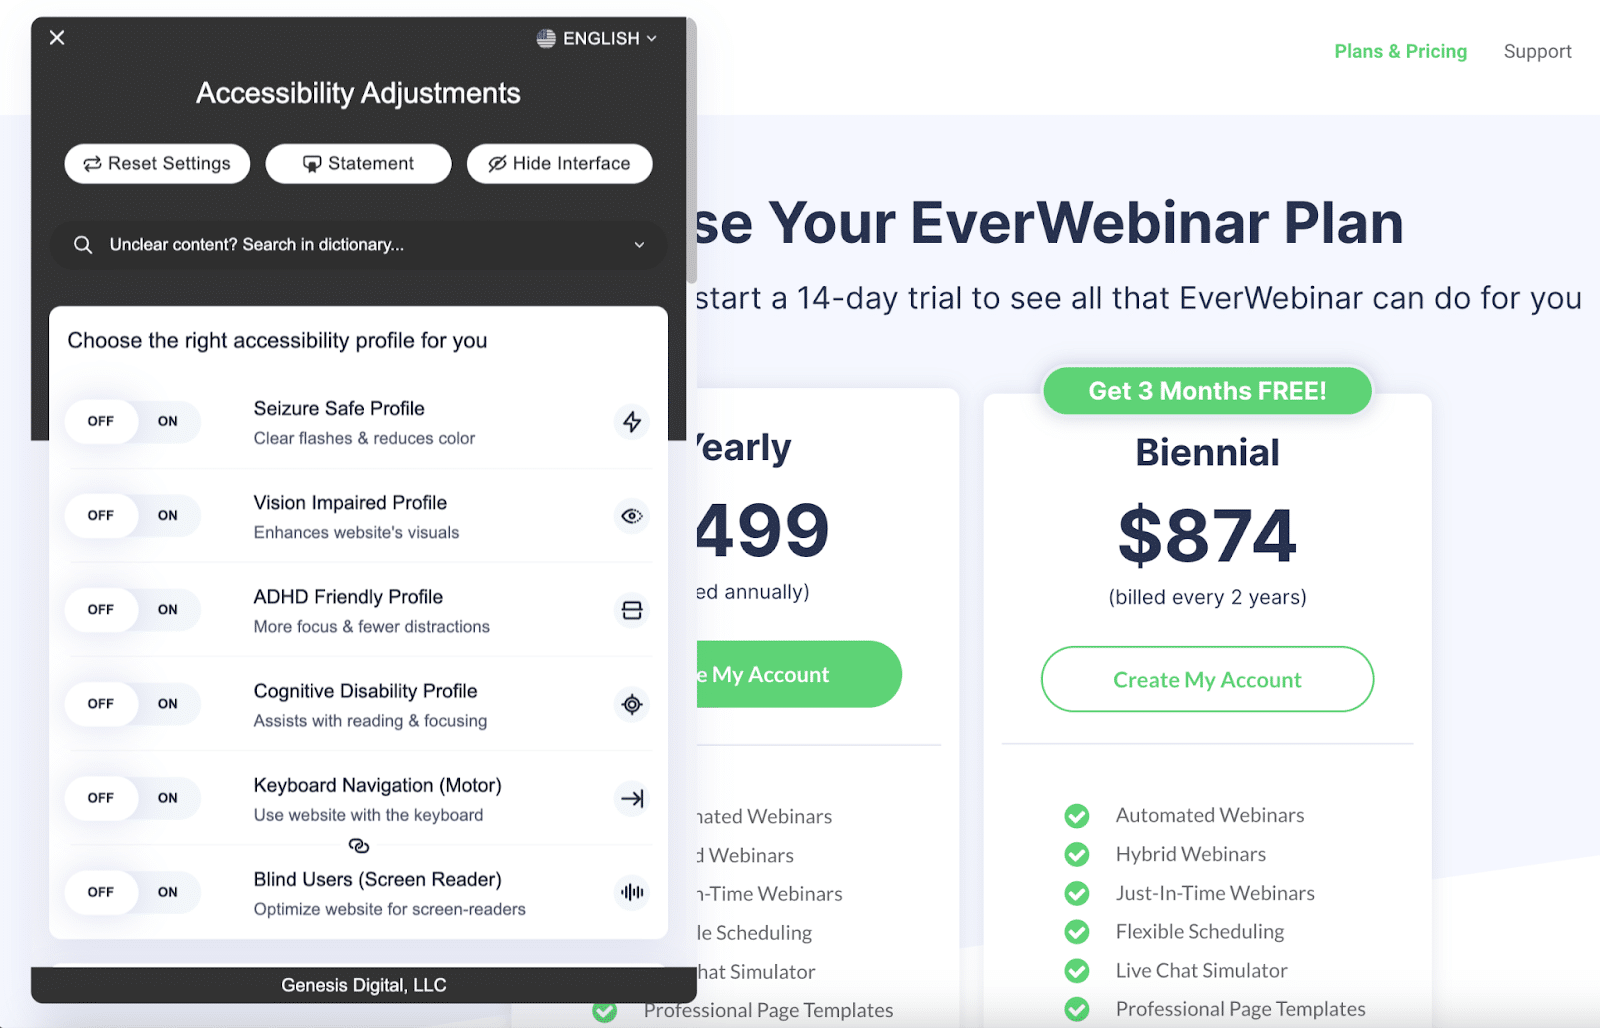Turn ON the Seizure Safe Profile
Image resolution: width=1600 pixels, height=1028 pixels.
point(168,421)
